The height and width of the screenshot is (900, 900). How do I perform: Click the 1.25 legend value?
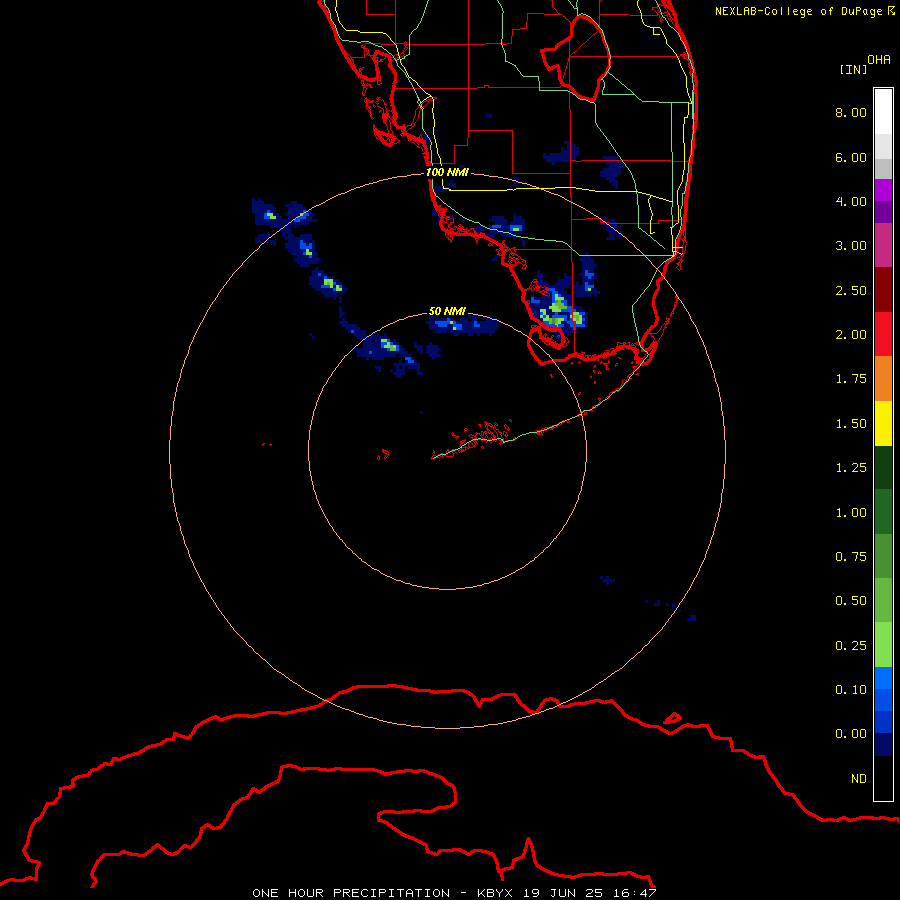[851, 468]
